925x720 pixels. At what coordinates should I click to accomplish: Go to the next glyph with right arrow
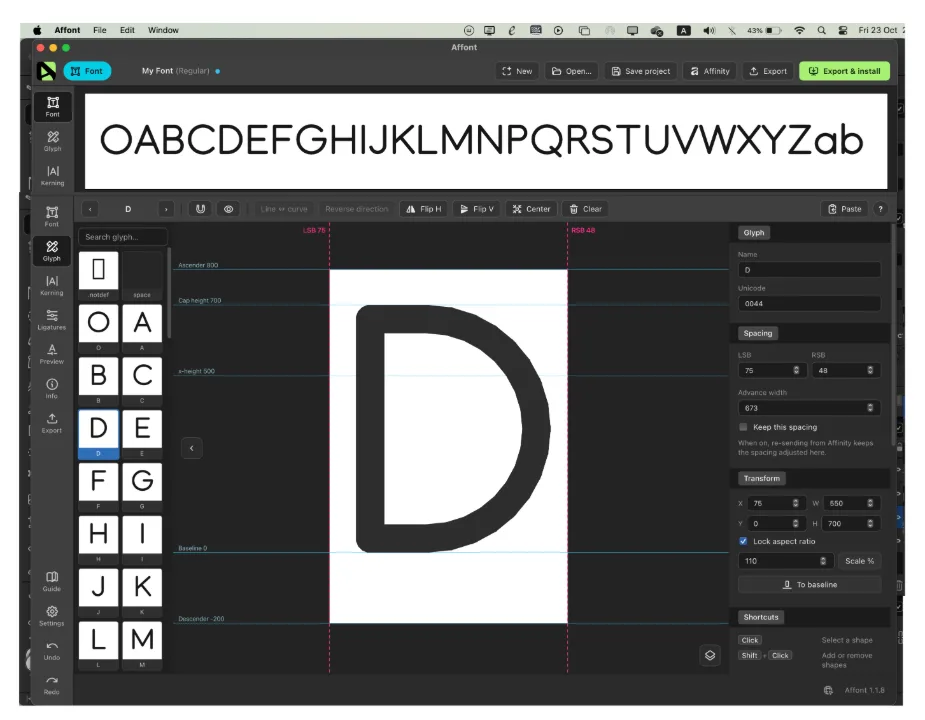(x=166, y=209)
